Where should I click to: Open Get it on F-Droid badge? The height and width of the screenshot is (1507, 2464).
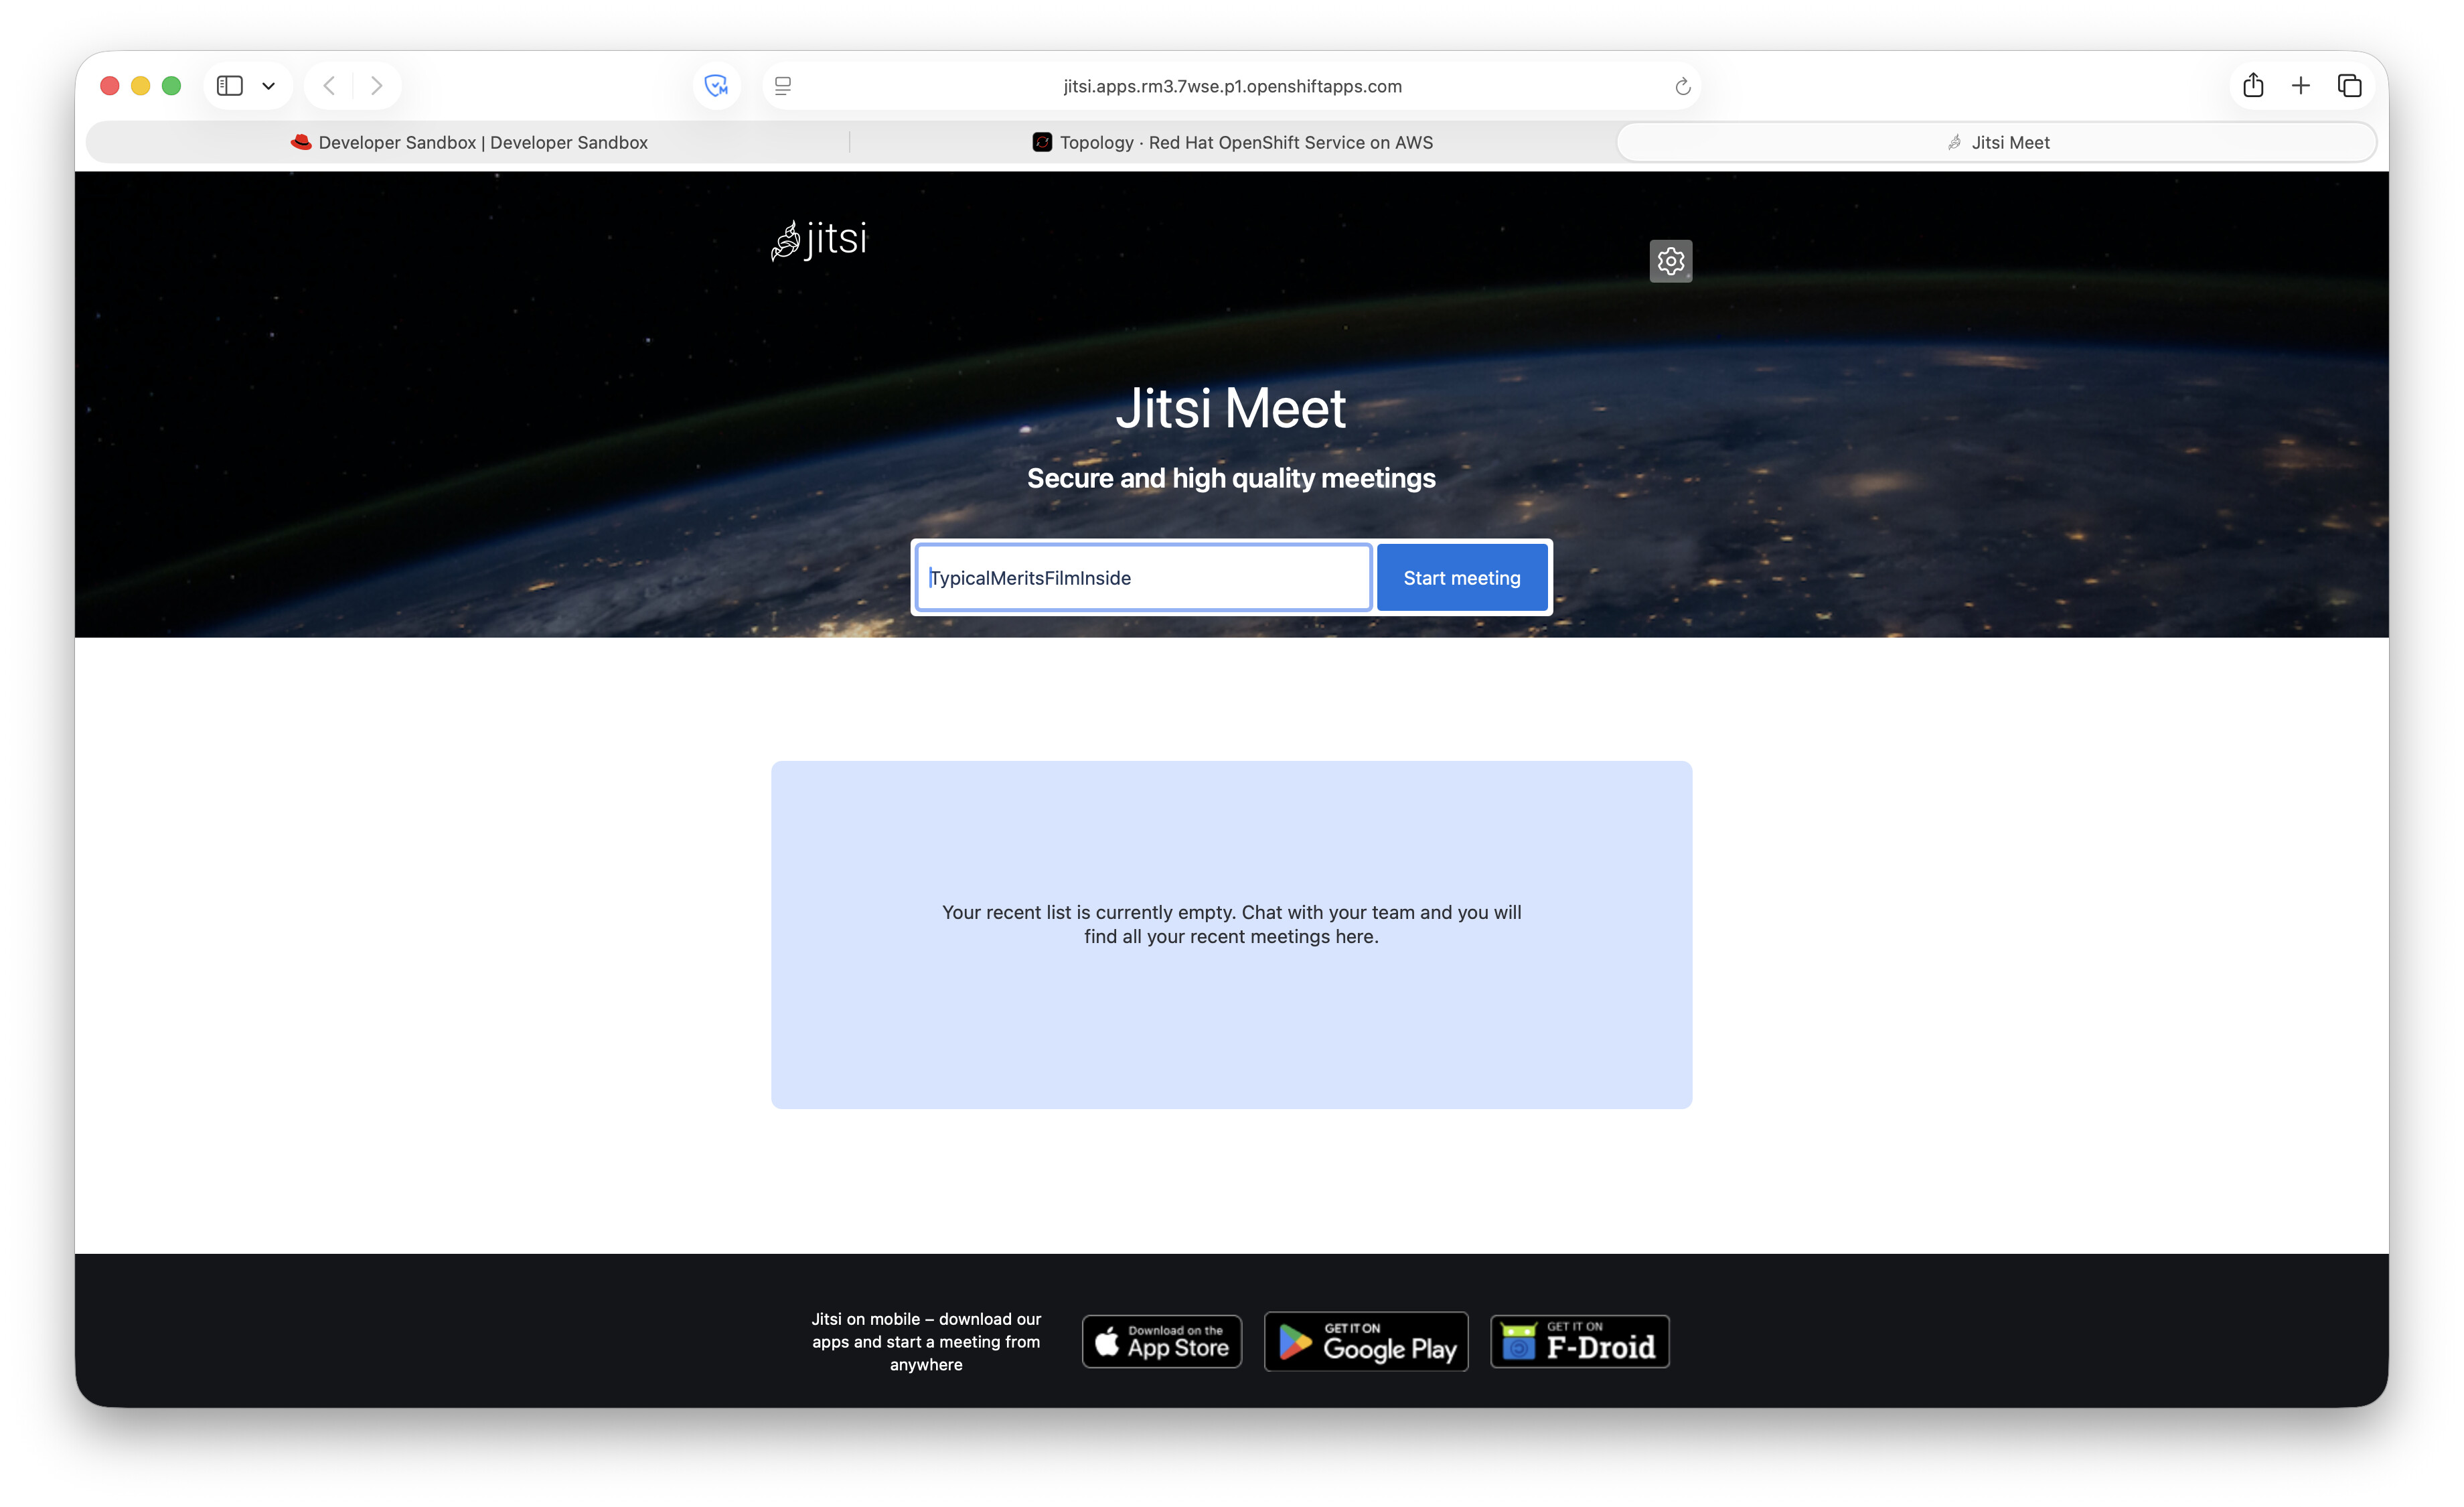tap(1579, 1341)
